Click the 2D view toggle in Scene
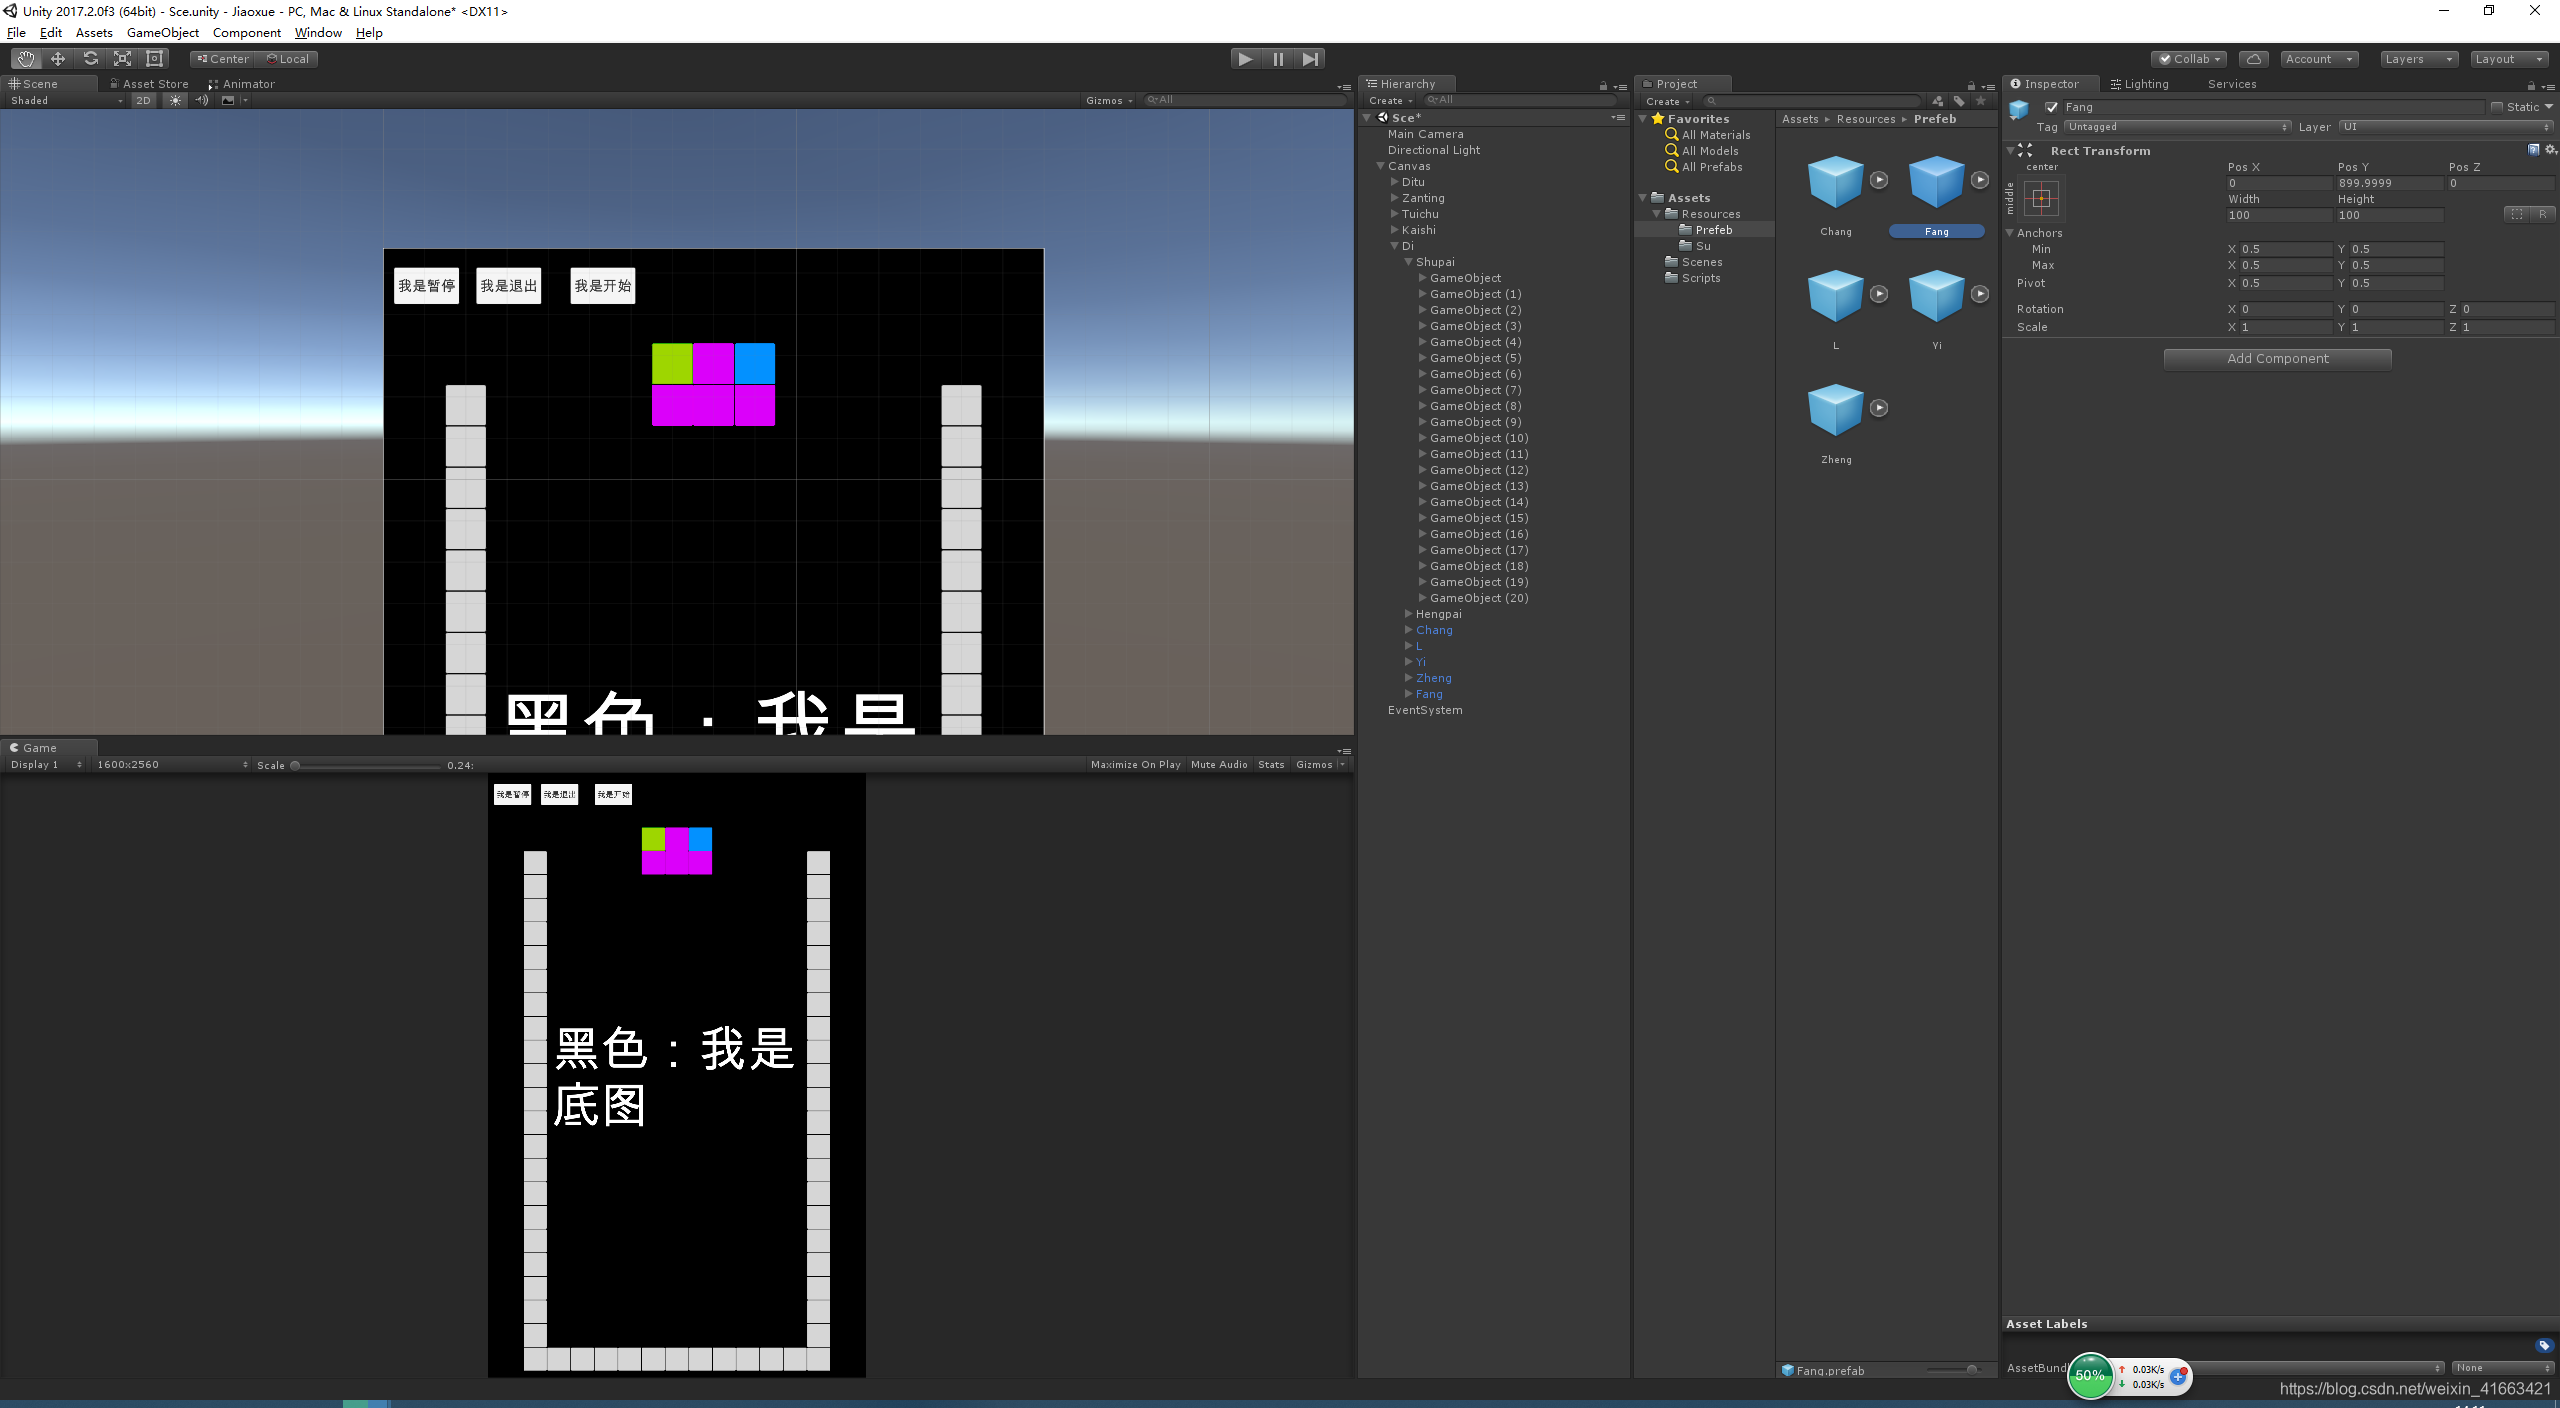2560x1408 pixels. coord(142,99)
